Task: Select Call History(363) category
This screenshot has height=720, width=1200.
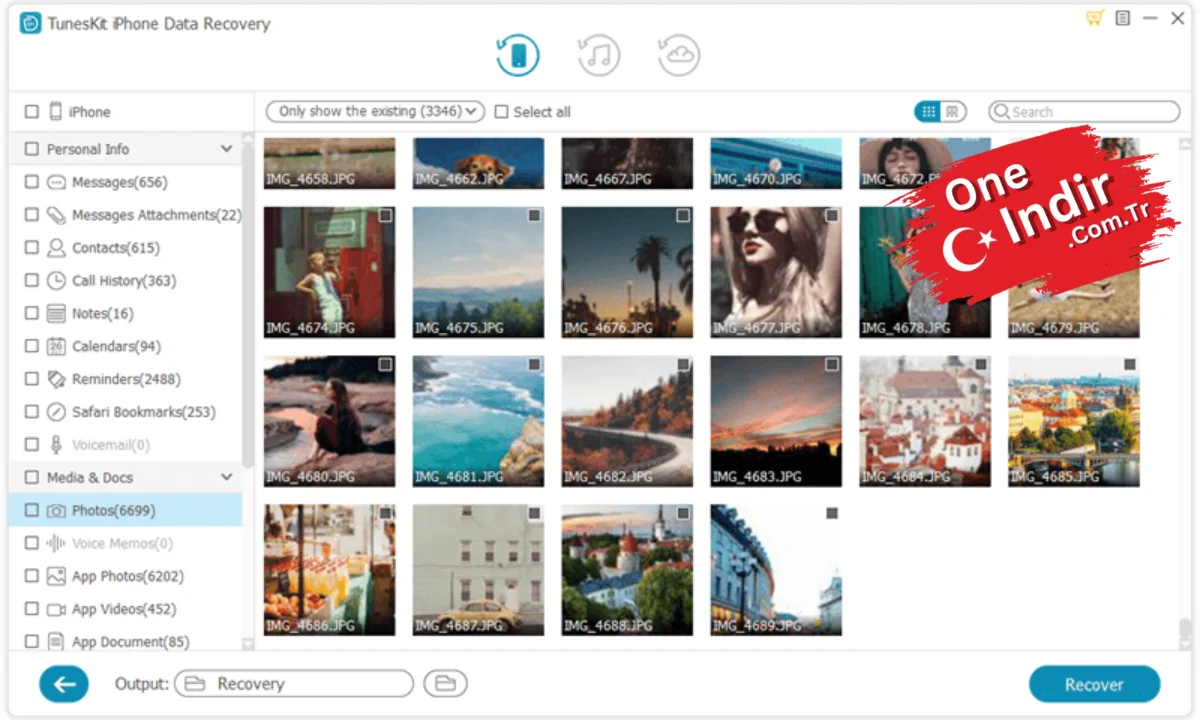Action: [x=124, y=281]
